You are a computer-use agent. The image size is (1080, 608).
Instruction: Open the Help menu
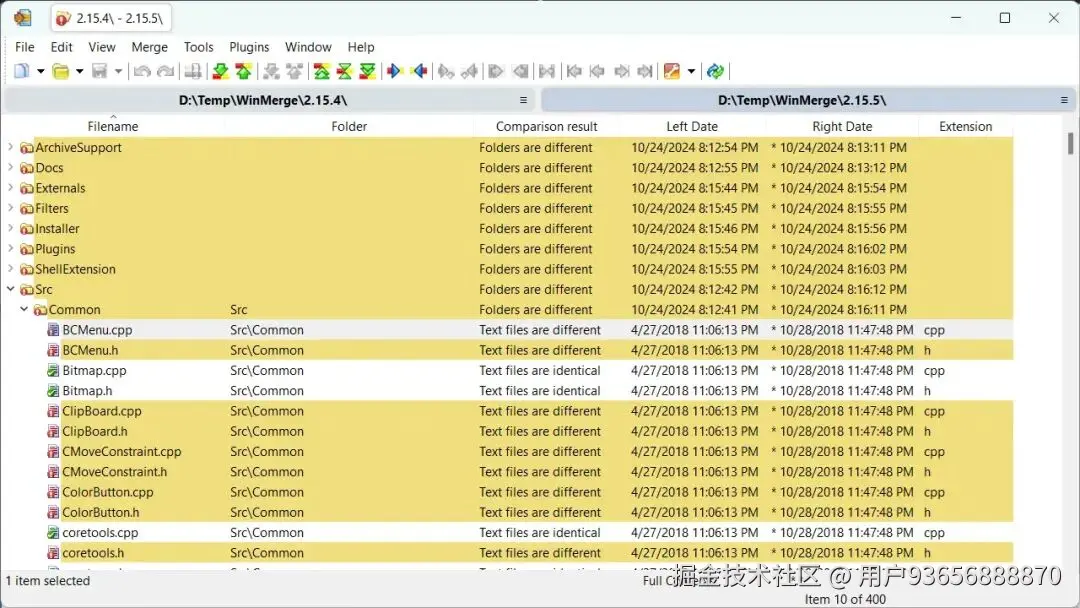(361, 47)
